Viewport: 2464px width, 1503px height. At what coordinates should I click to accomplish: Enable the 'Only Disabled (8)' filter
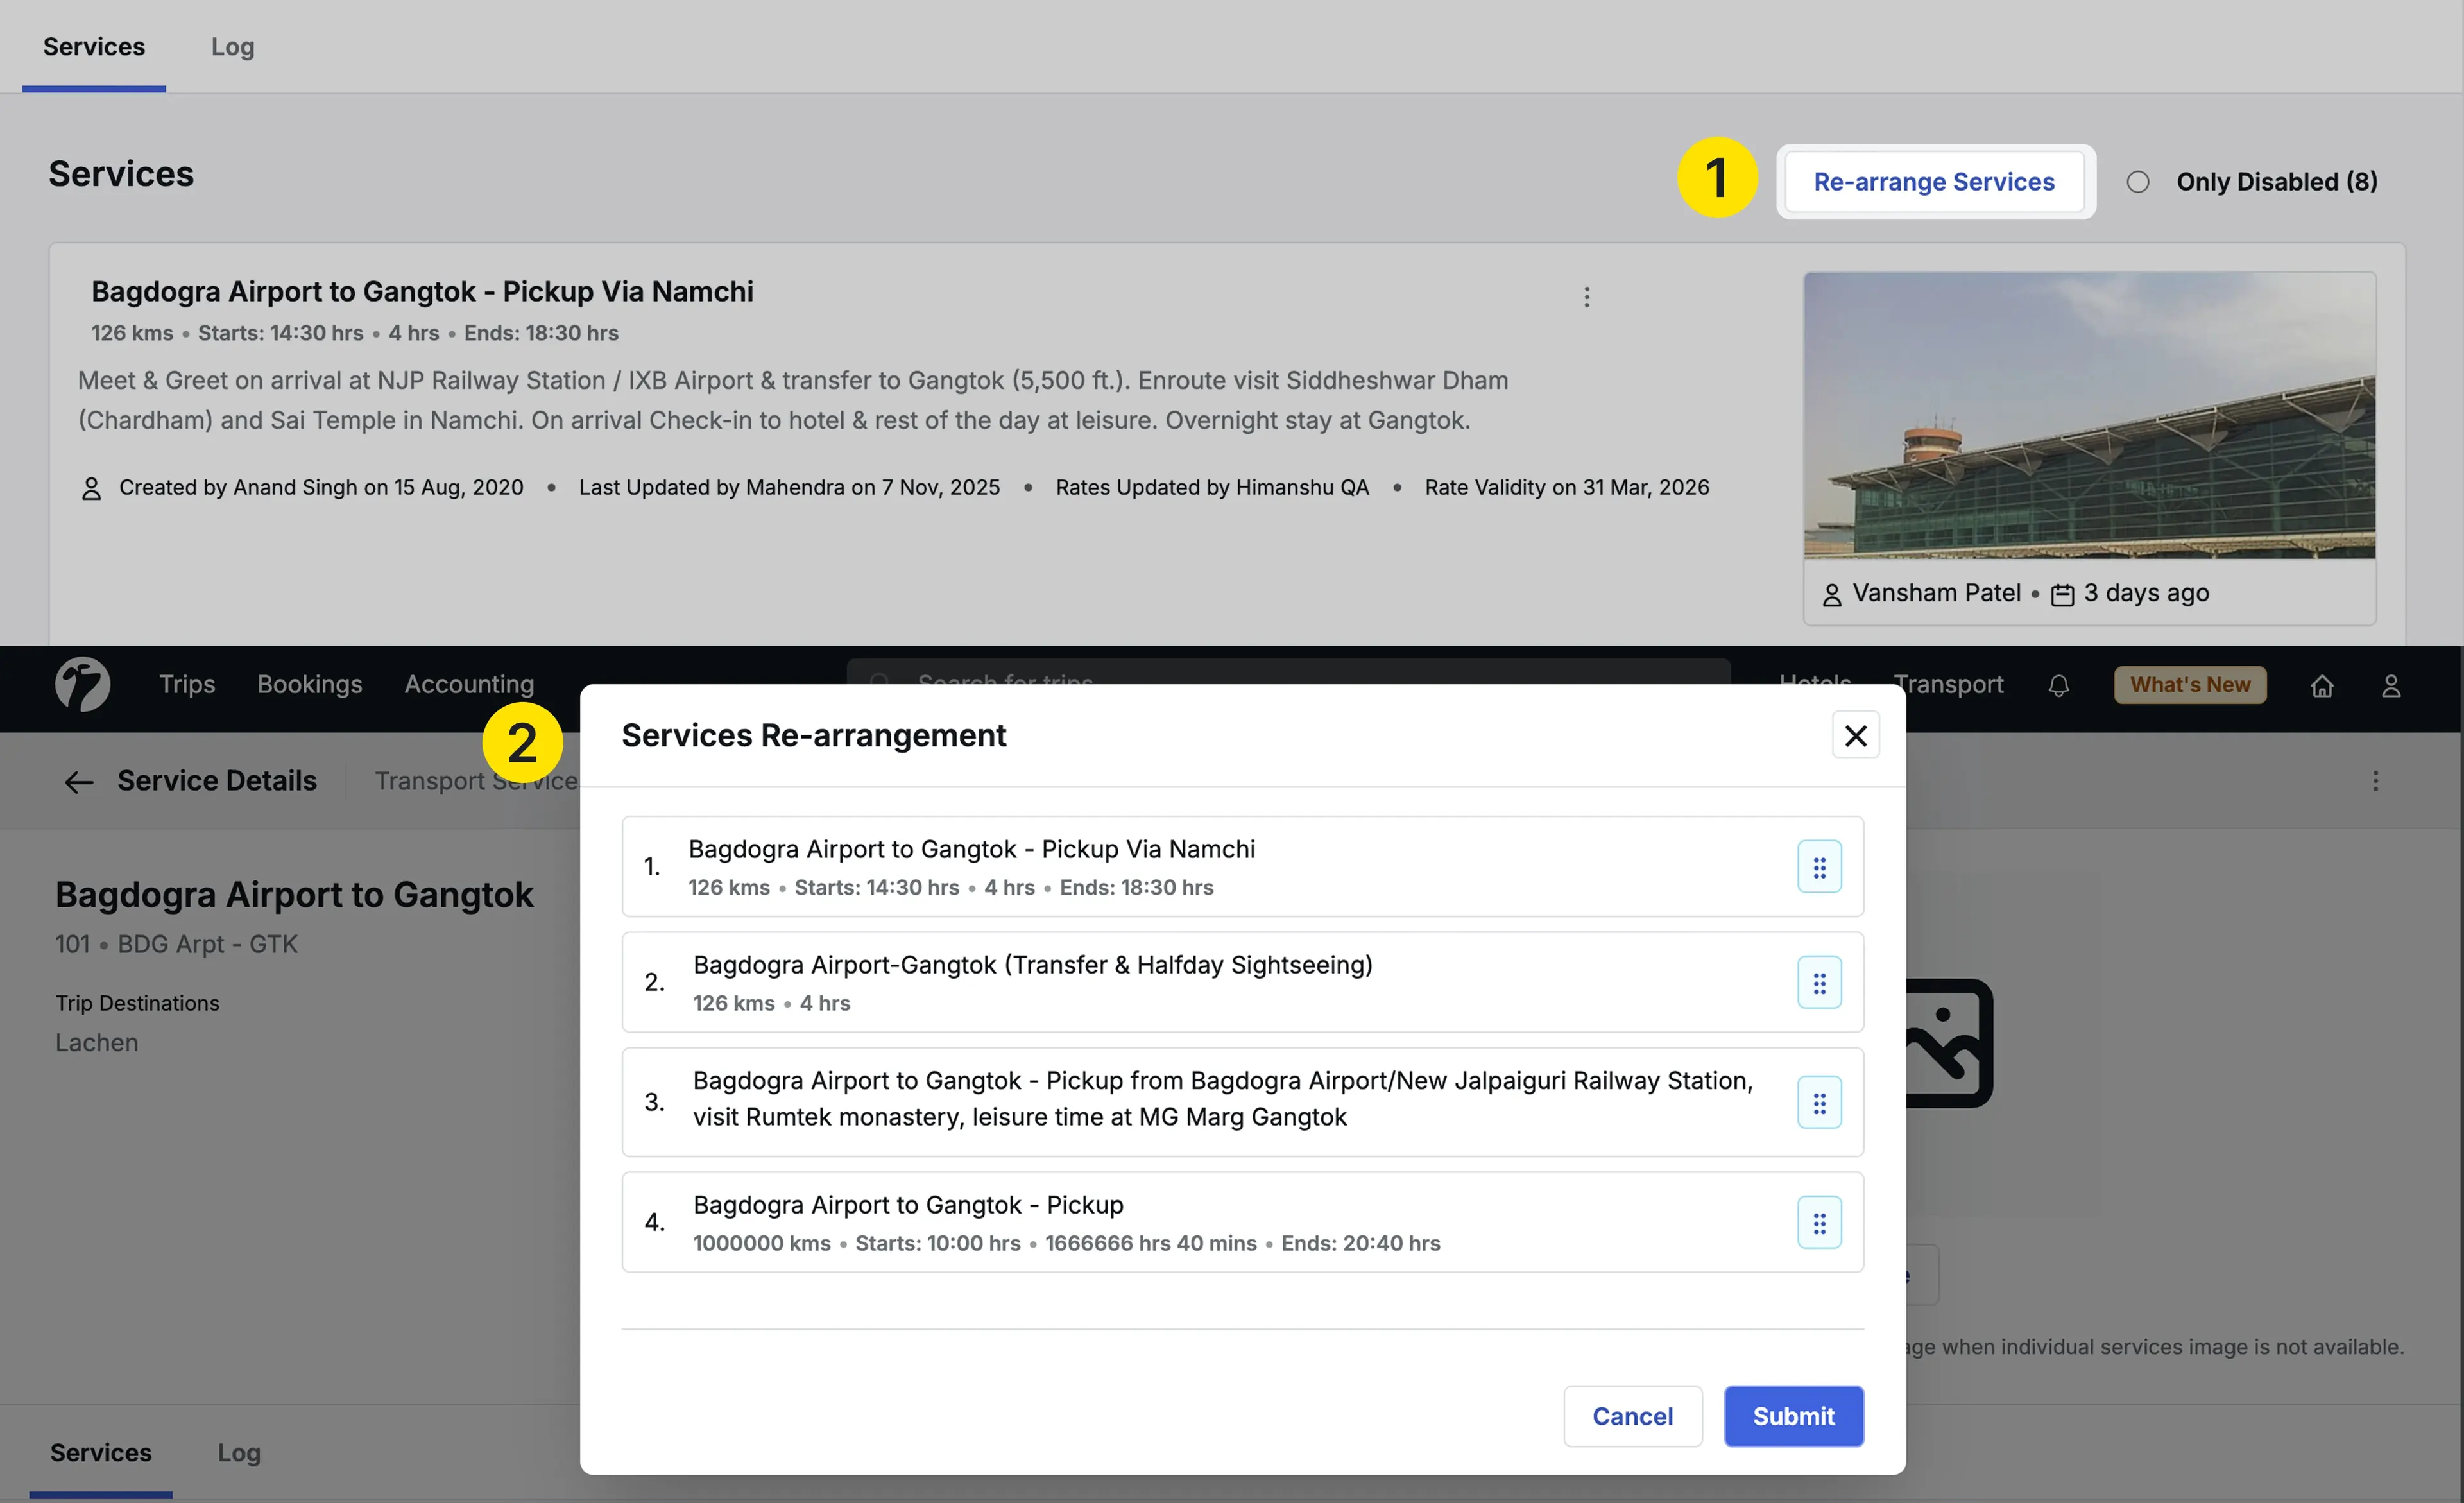(x=2138, y=181)
